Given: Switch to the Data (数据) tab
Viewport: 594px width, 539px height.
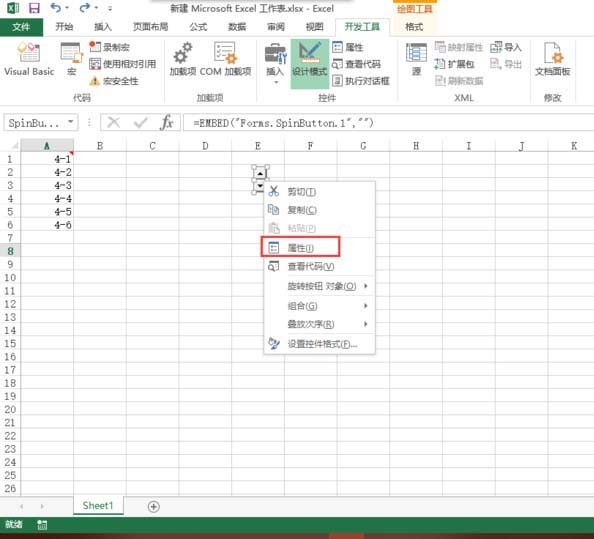Looking at the screenshot, I should pyautogui.click(x=237, y=27).
